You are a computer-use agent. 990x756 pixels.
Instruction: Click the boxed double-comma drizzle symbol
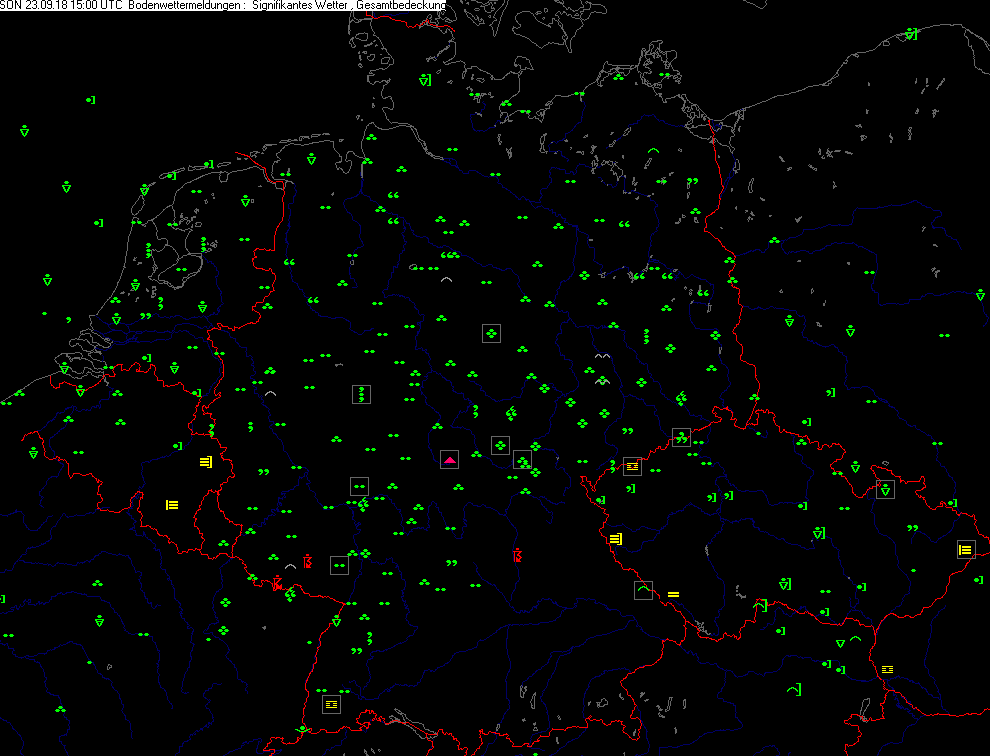[x=682, y=437]
